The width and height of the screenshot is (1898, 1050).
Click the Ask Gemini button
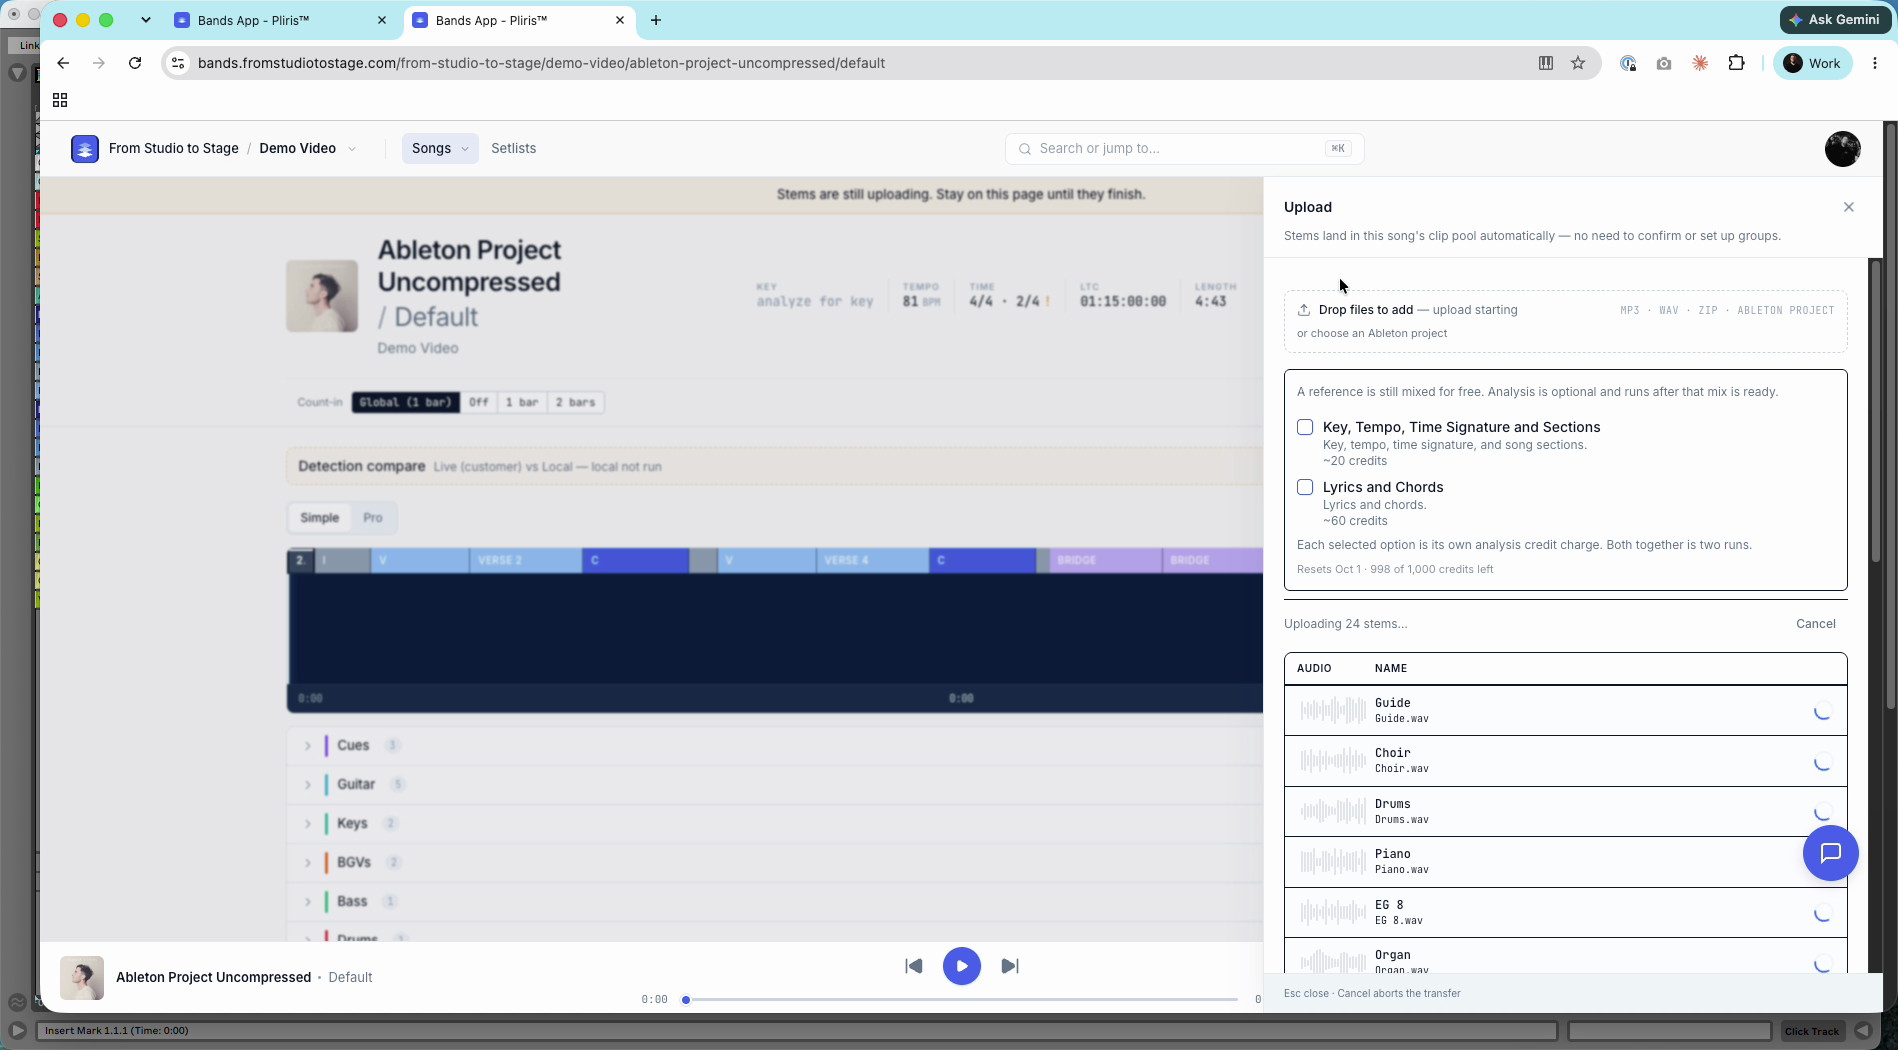(1834, 20)
